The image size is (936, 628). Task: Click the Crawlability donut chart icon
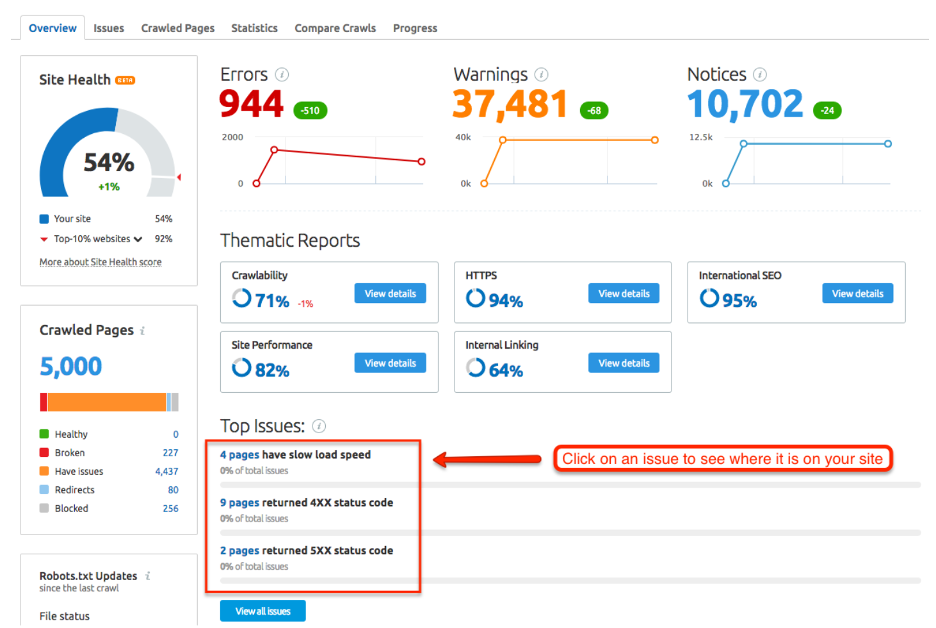pos(241,300)
